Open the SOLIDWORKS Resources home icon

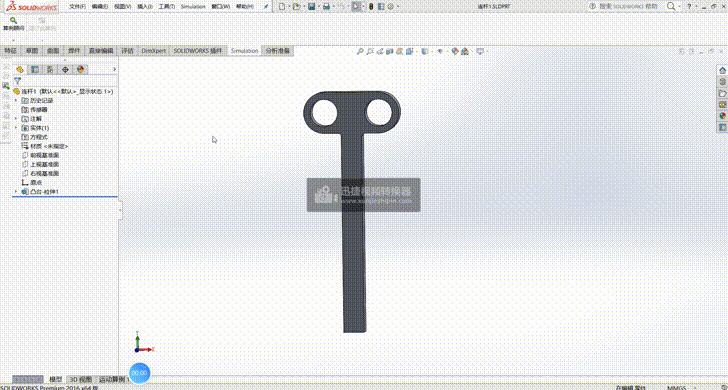click(x=722, y=70)
